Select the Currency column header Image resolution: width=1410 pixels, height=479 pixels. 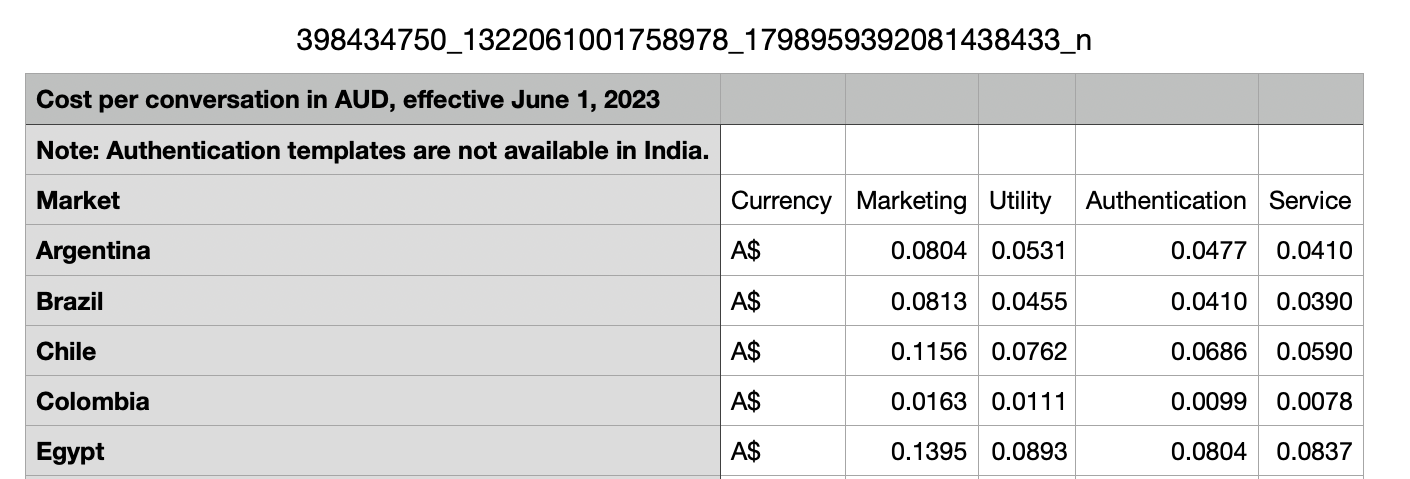[x=781, y=201]
